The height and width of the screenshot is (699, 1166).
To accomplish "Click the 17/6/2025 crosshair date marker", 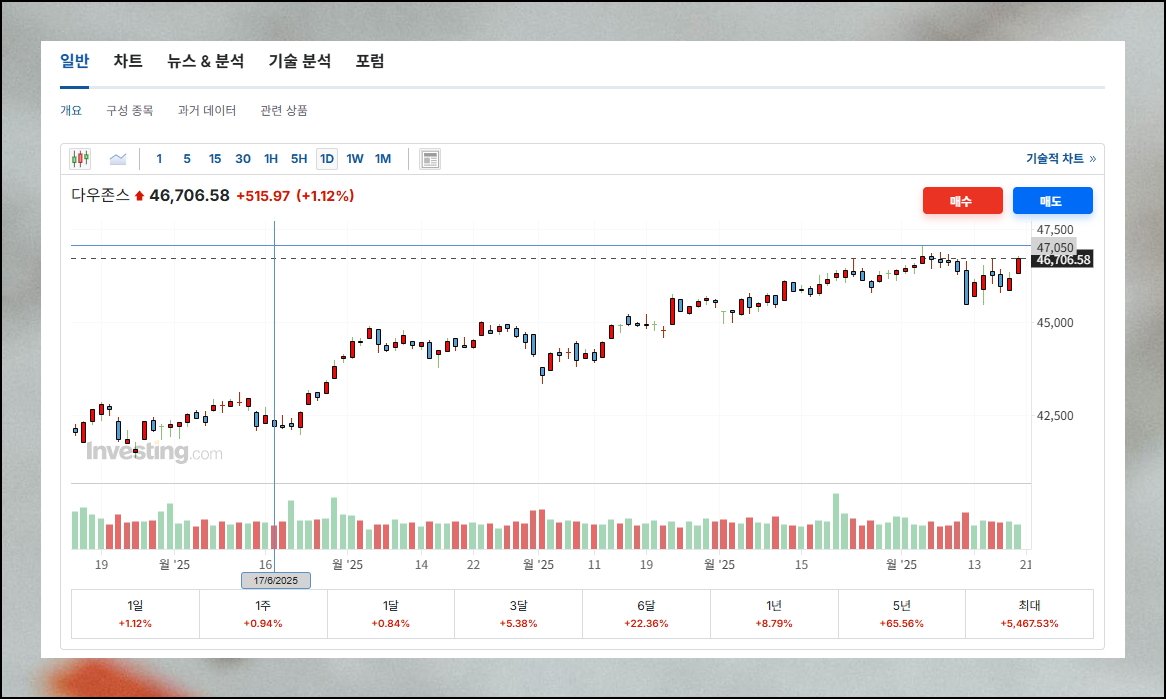I will click(x=276, y=581).
